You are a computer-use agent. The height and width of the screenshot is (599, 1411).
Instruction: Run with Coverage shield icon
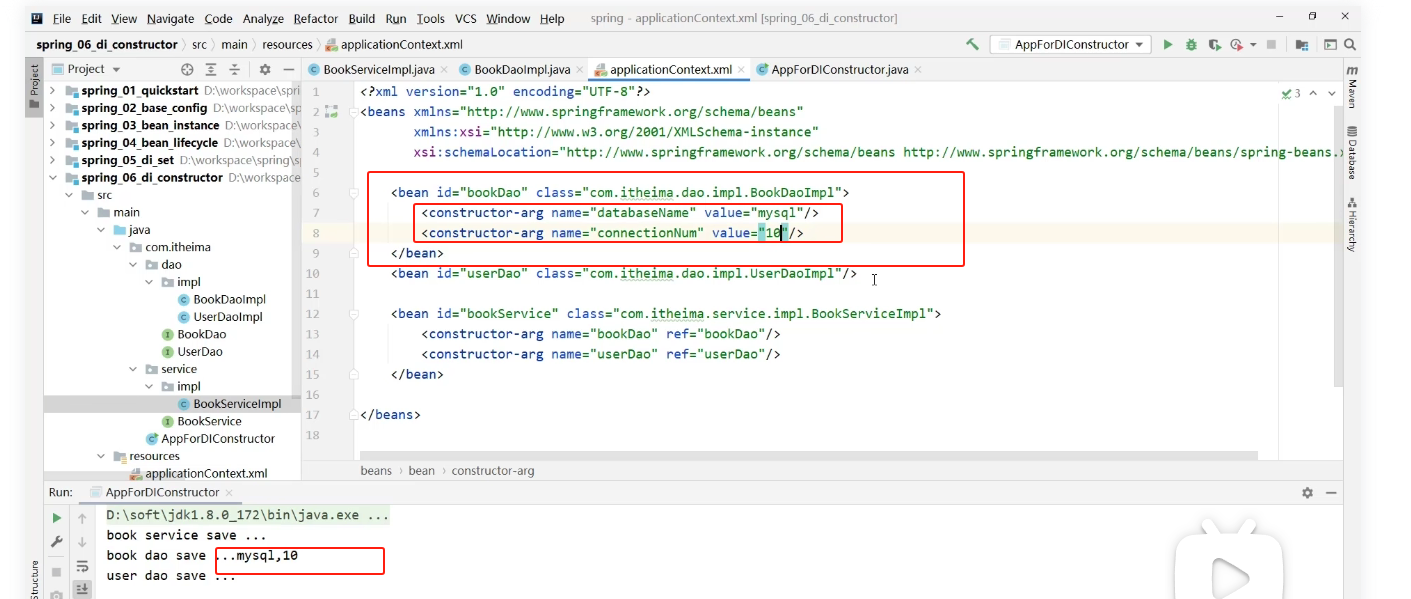point(1215,44)
